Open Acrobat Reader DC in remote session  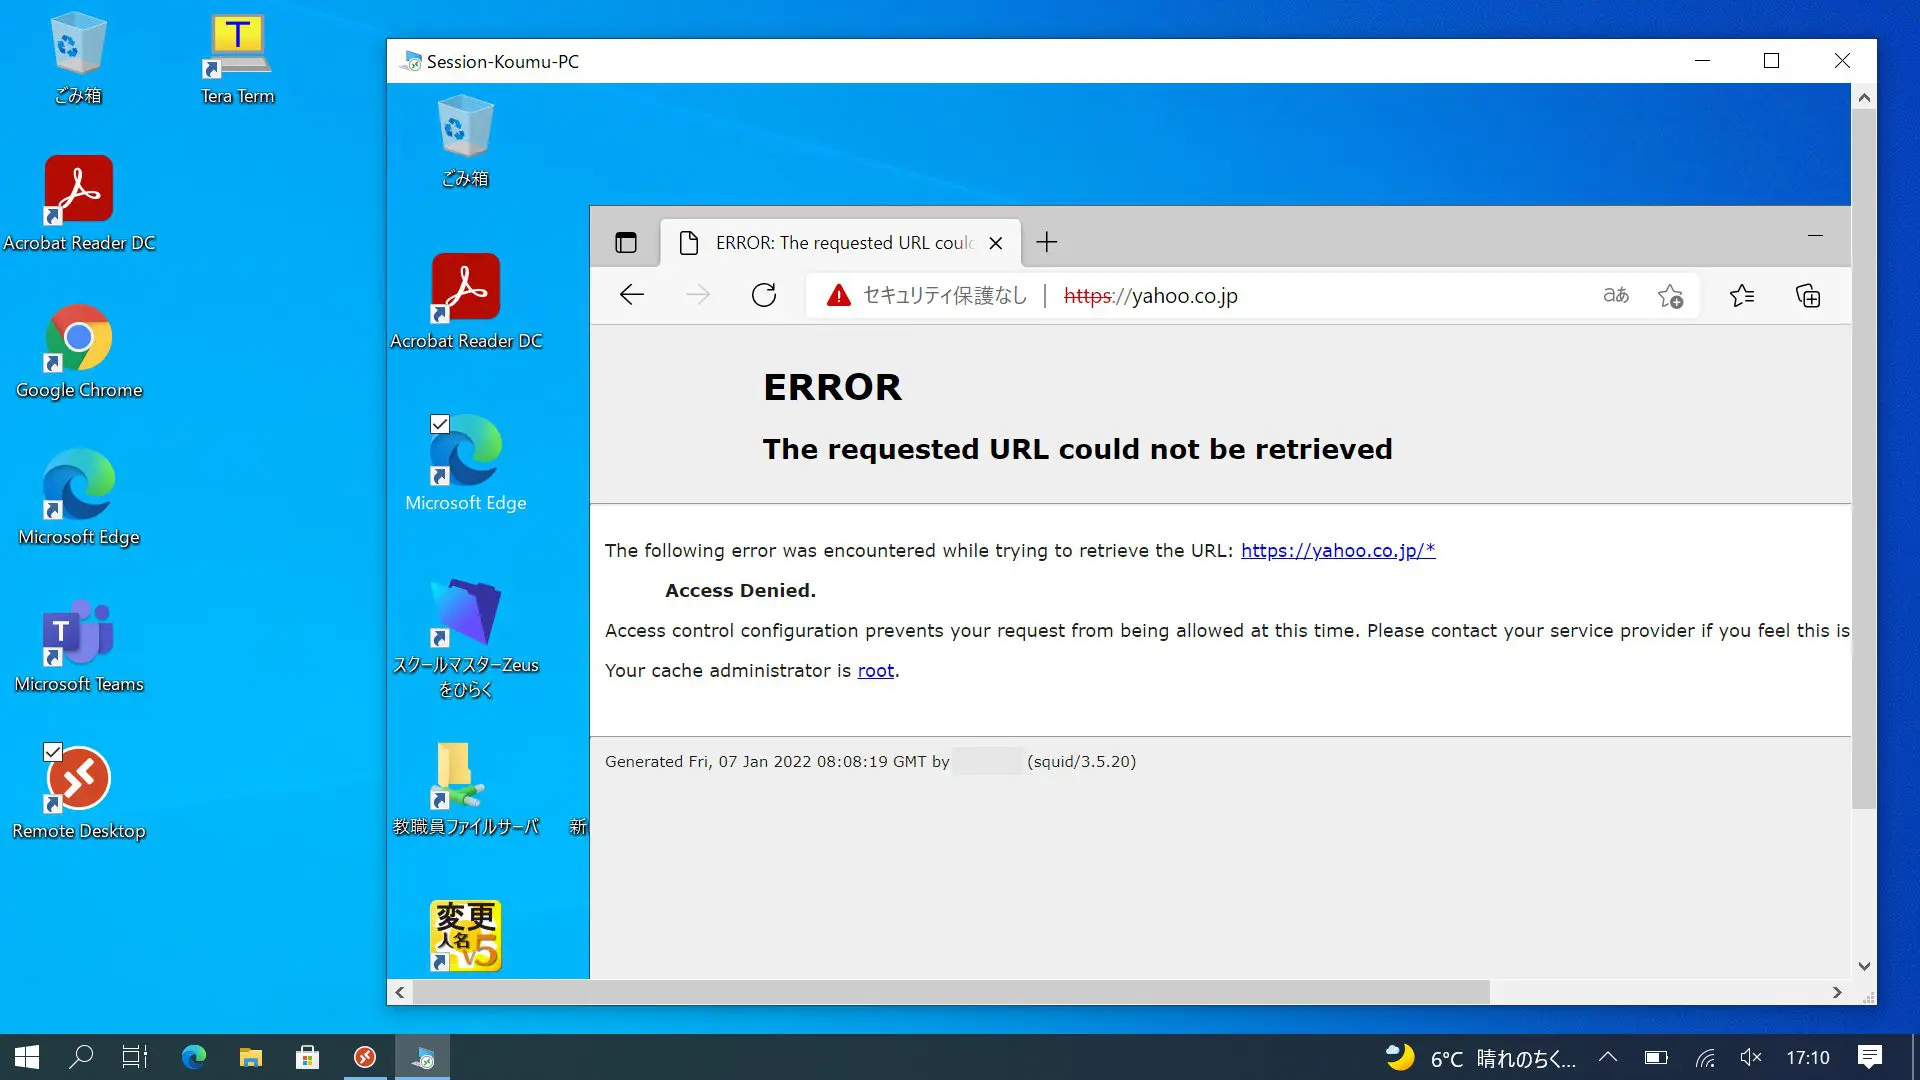pyautogui.click(x=465, y=301)
